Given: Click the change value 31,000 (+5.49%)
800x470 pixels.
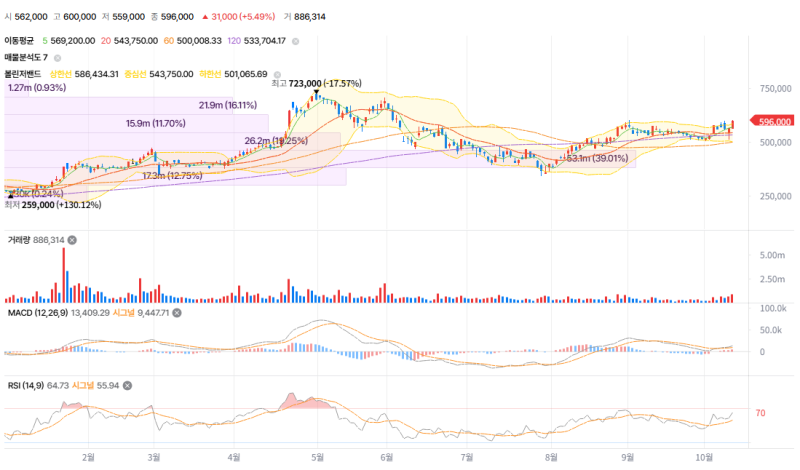Looking at the screenshot, I should coord(243,17).
